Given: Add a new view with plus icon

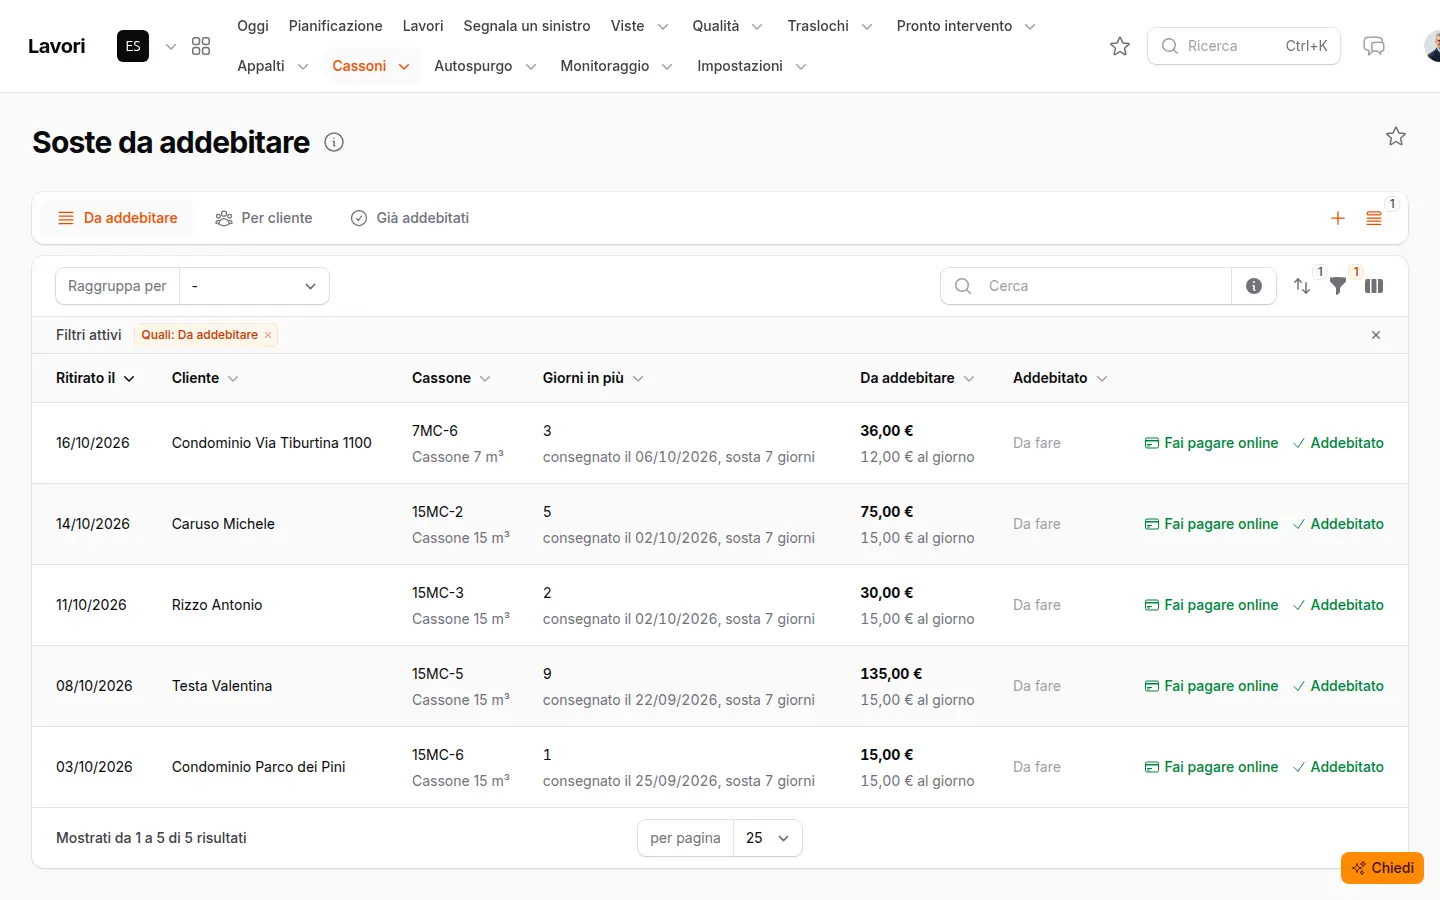Looking at the screenshot, I should coord(1338,218).
